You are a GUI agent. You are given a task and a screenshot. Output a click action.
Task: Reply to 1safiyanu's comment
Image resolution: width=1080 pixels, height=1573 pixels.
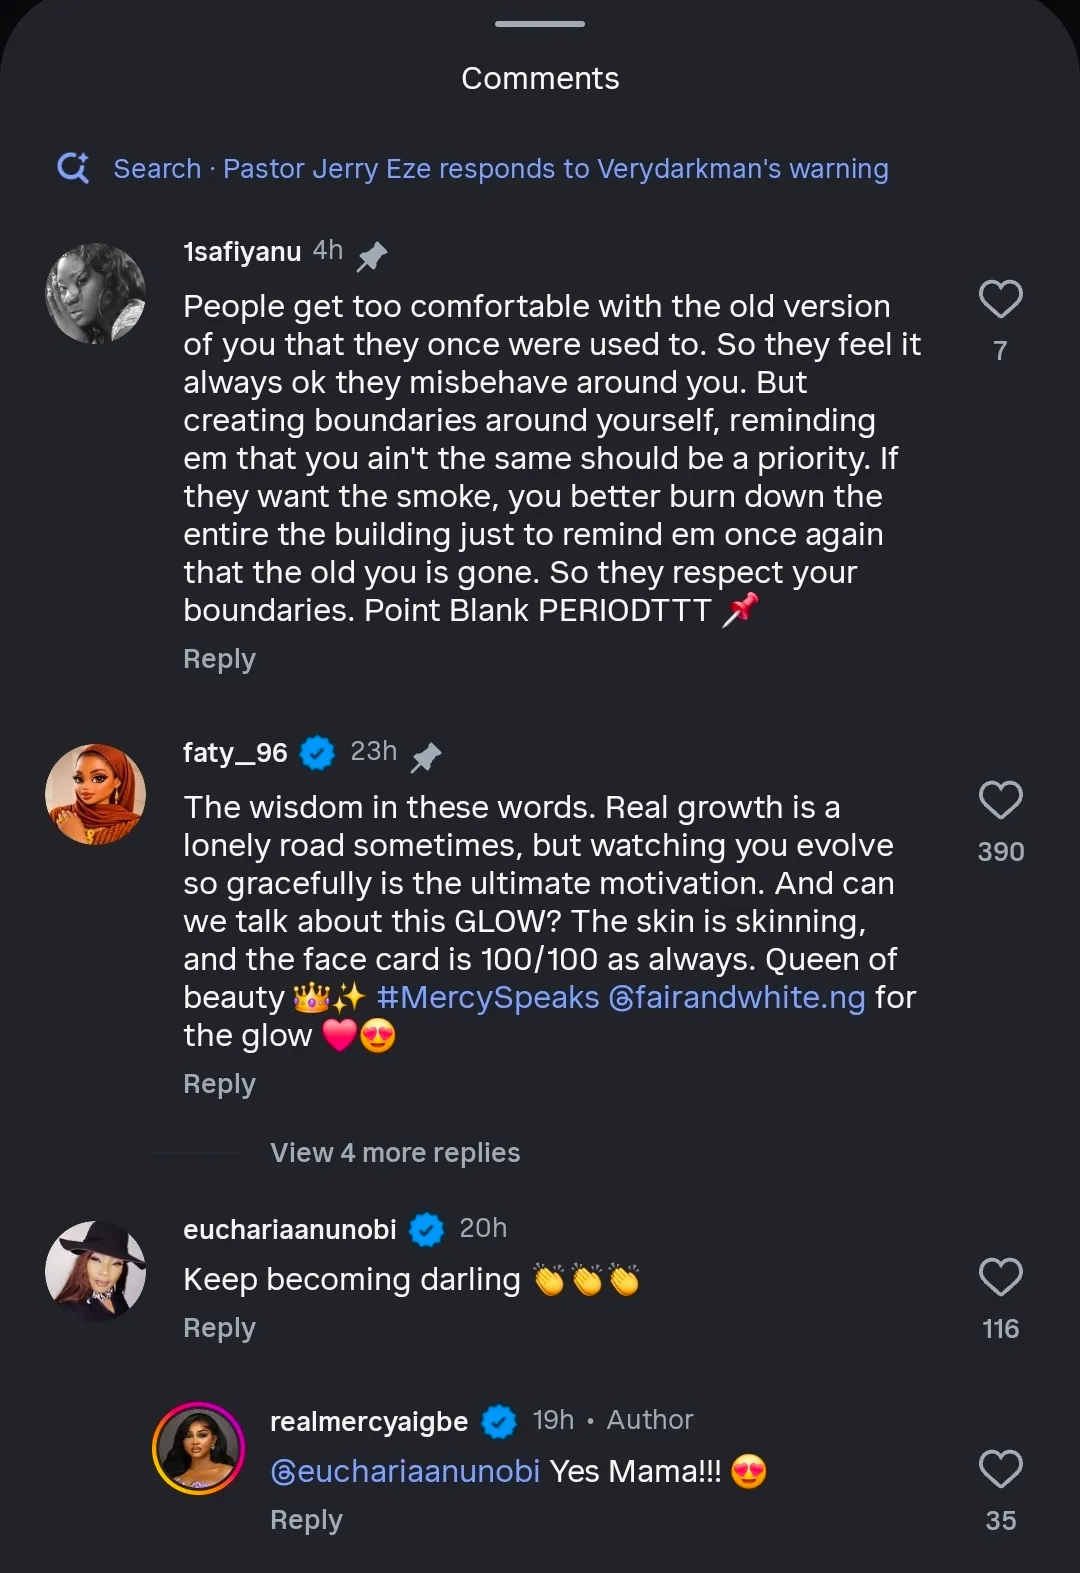[219, 659]
